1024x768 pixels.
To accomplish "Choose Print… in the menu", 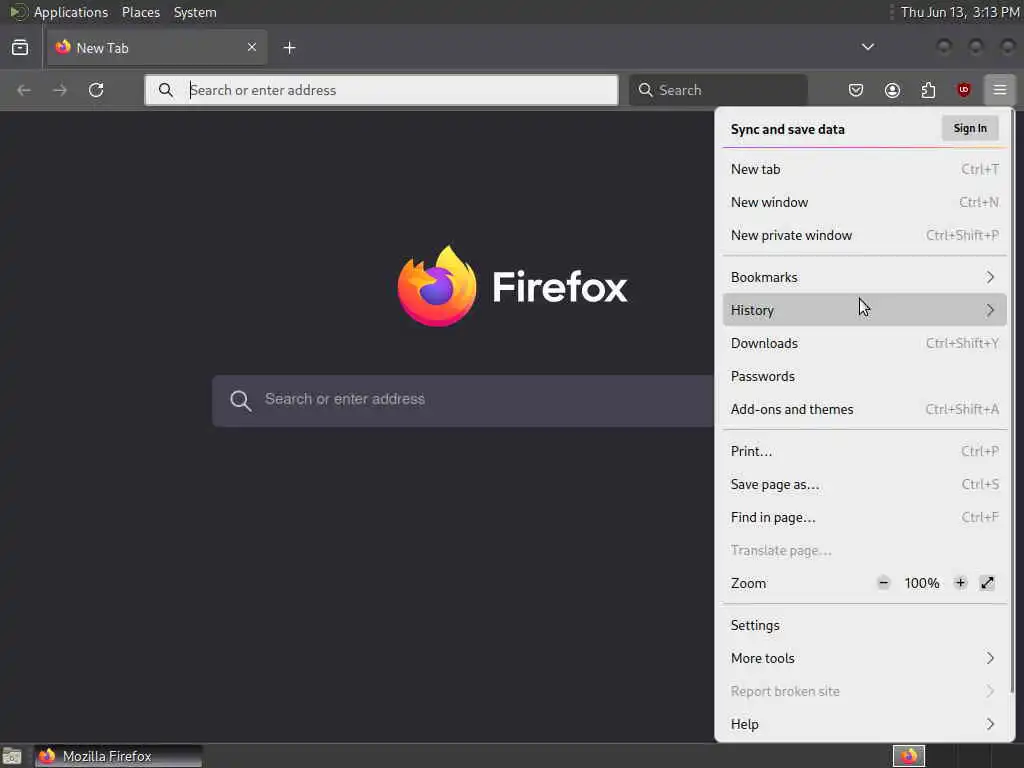I will [865, 451].
